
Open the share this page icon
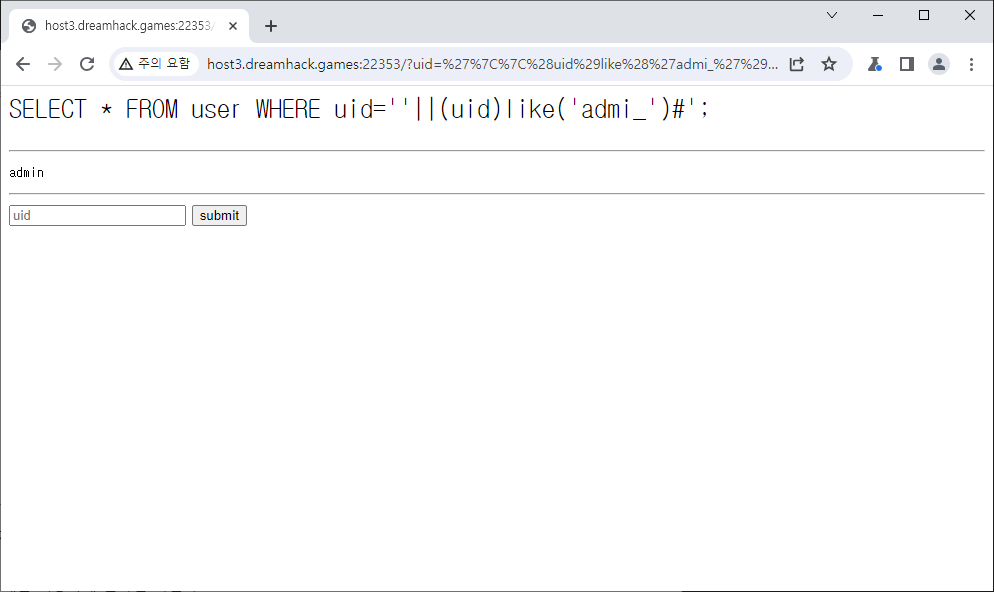pos(797,64)
